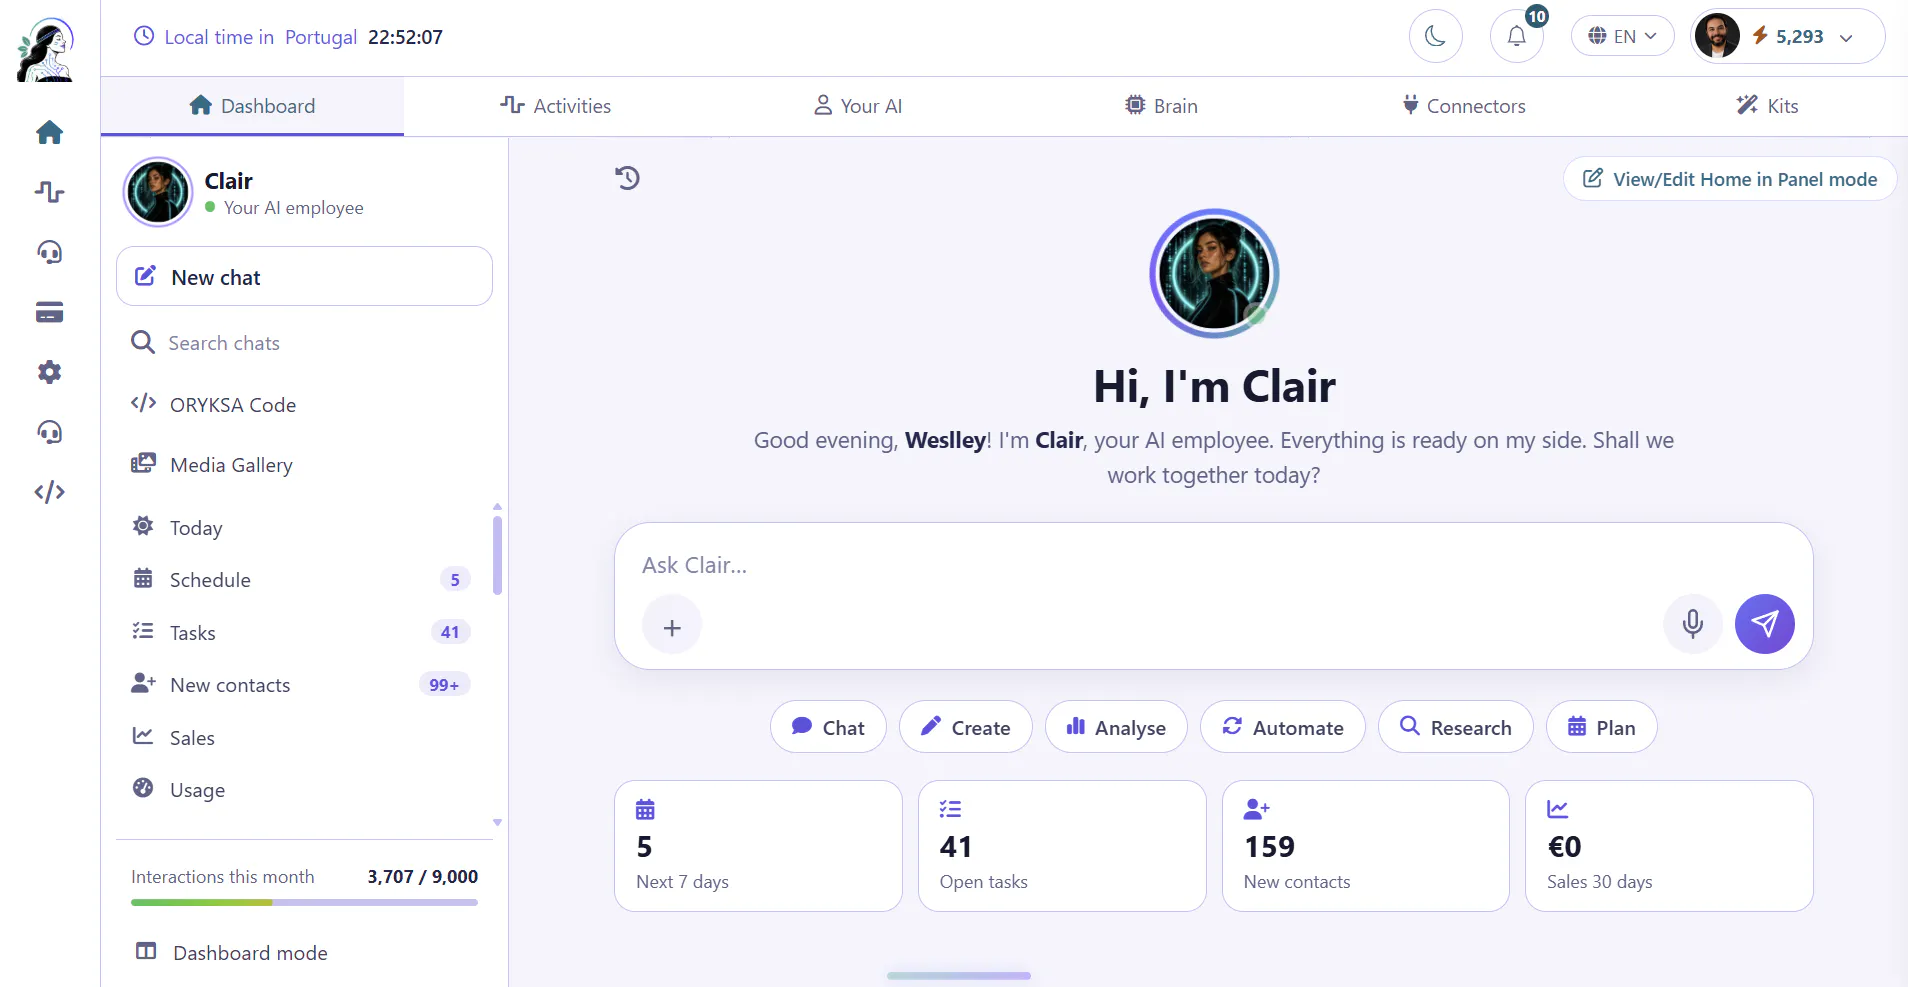This screenshot has width=1908, height=987.
Task: Select the Automate quick action
Action: [1283, 727]
